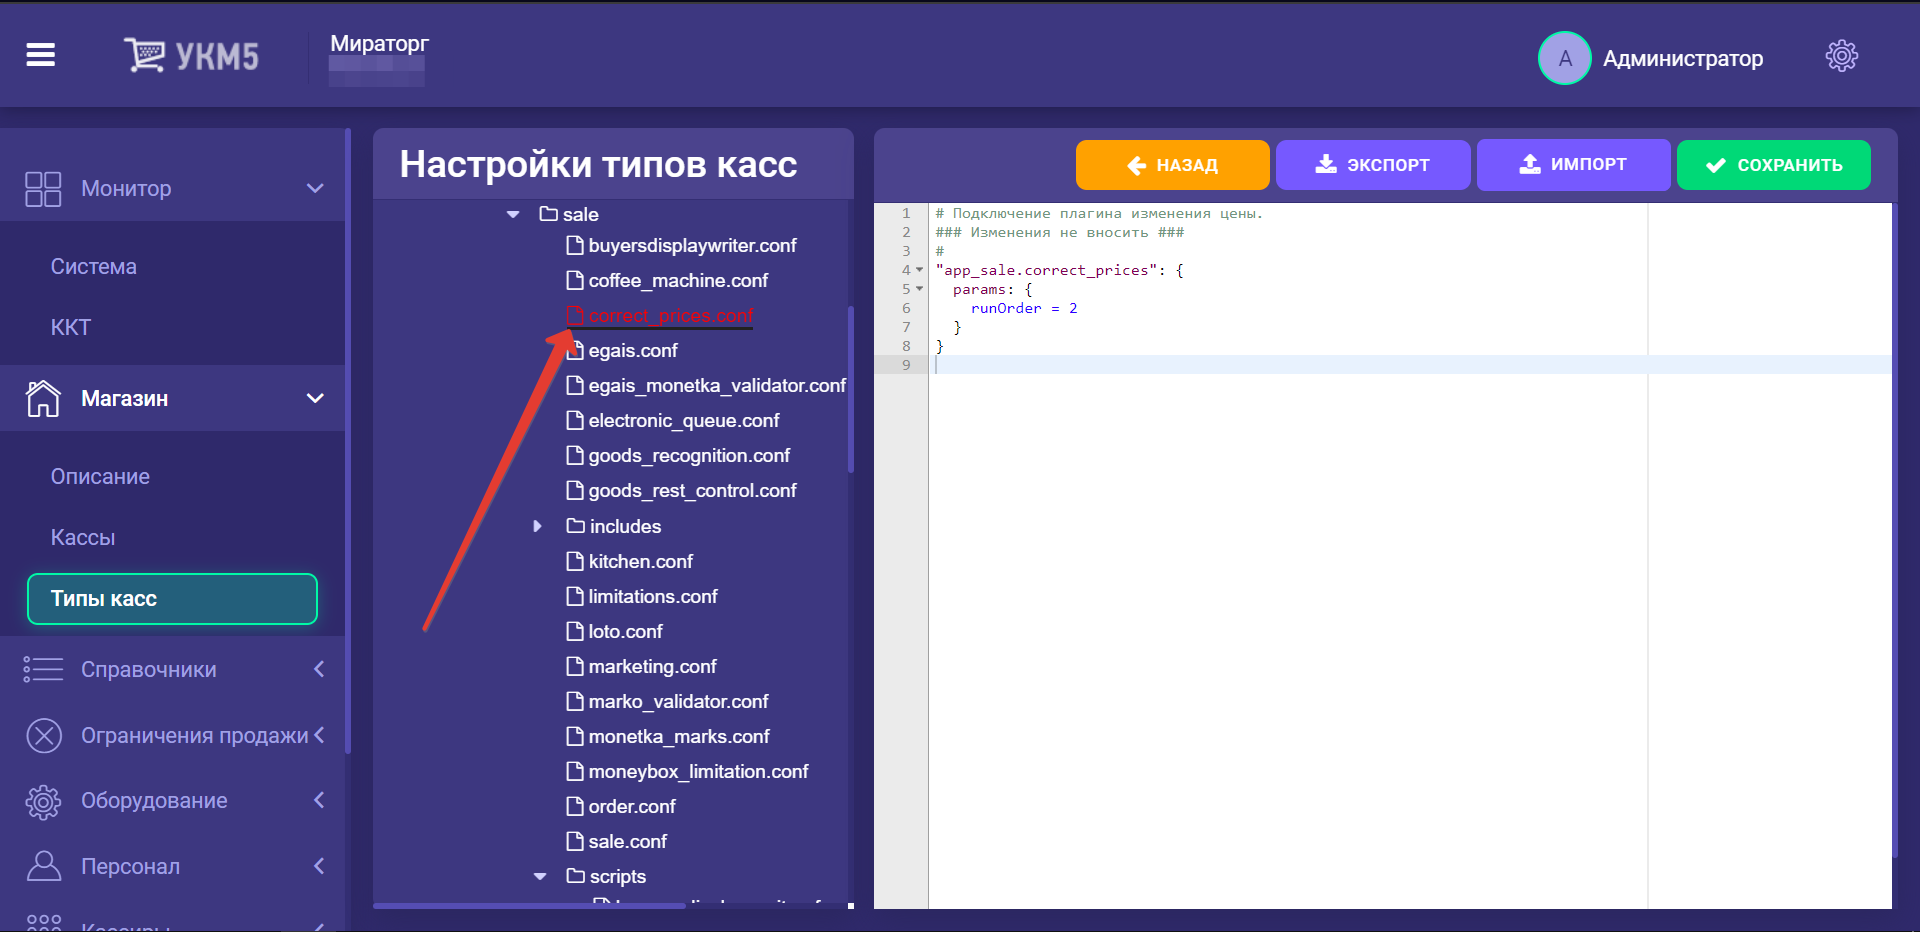Click line number 1 in gutter

coord(906,213)
